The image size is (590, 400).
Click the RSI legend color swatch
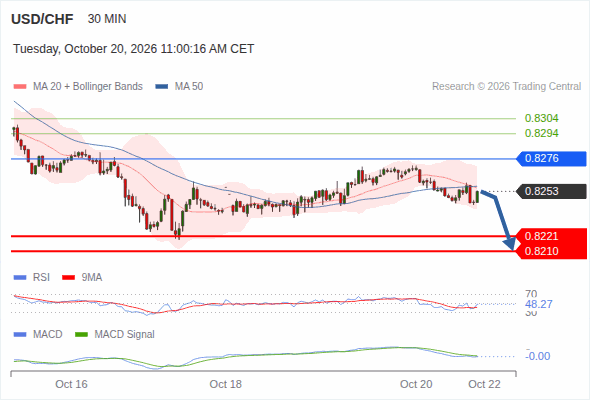20,278
